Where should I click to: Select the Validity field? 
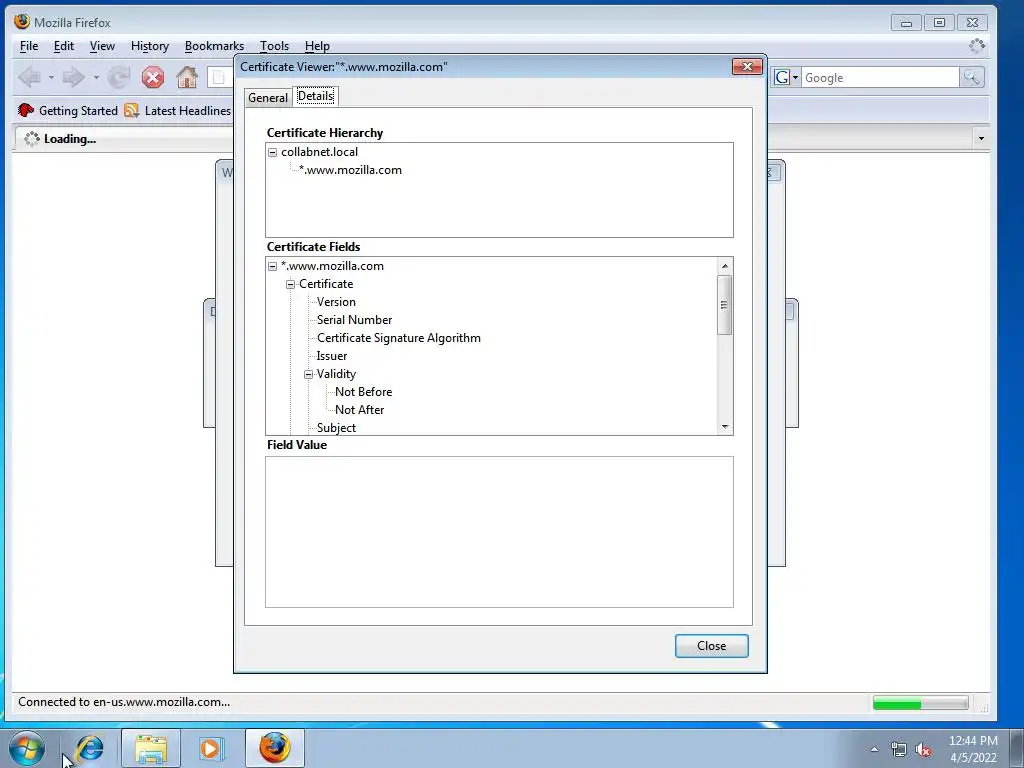click(336, 374)
